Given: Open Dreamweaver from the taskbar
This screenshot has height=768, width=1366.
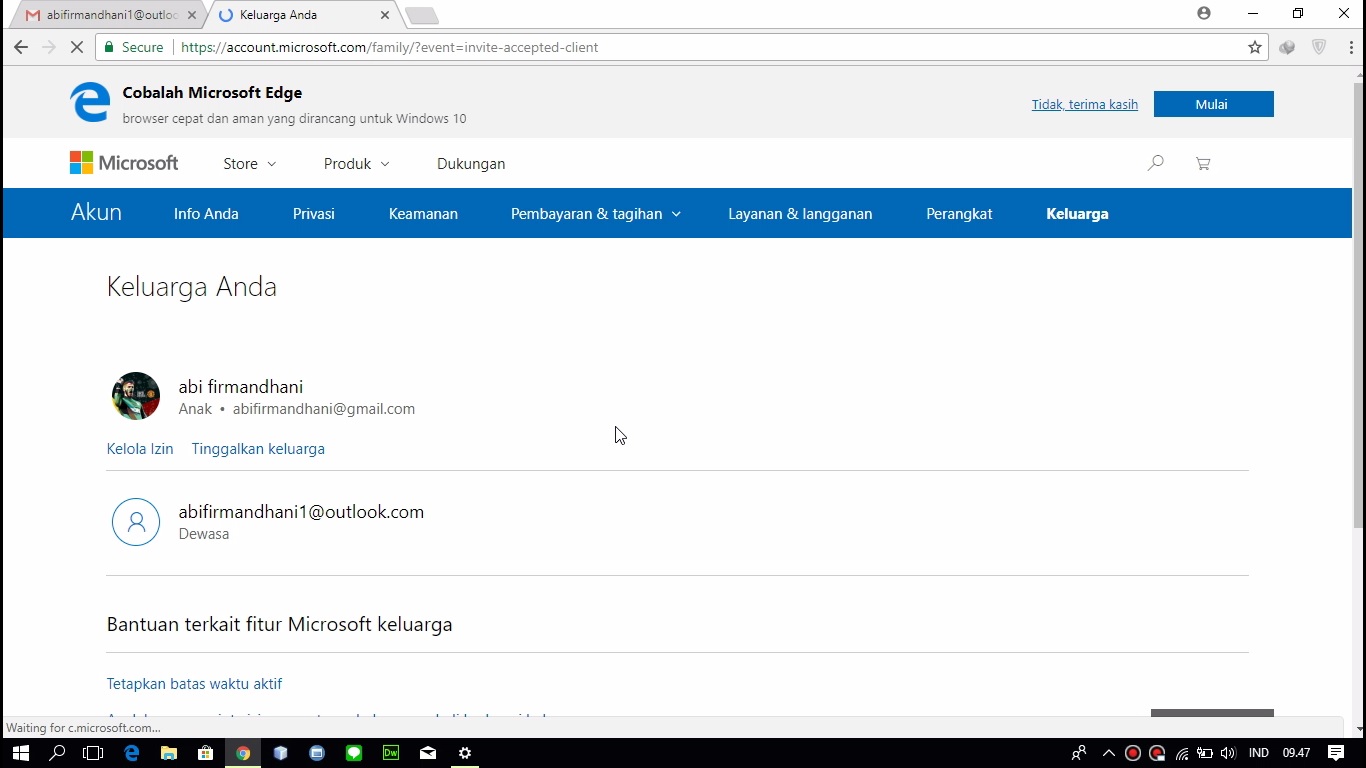Looking at the screenshot, I should point(391,753).
